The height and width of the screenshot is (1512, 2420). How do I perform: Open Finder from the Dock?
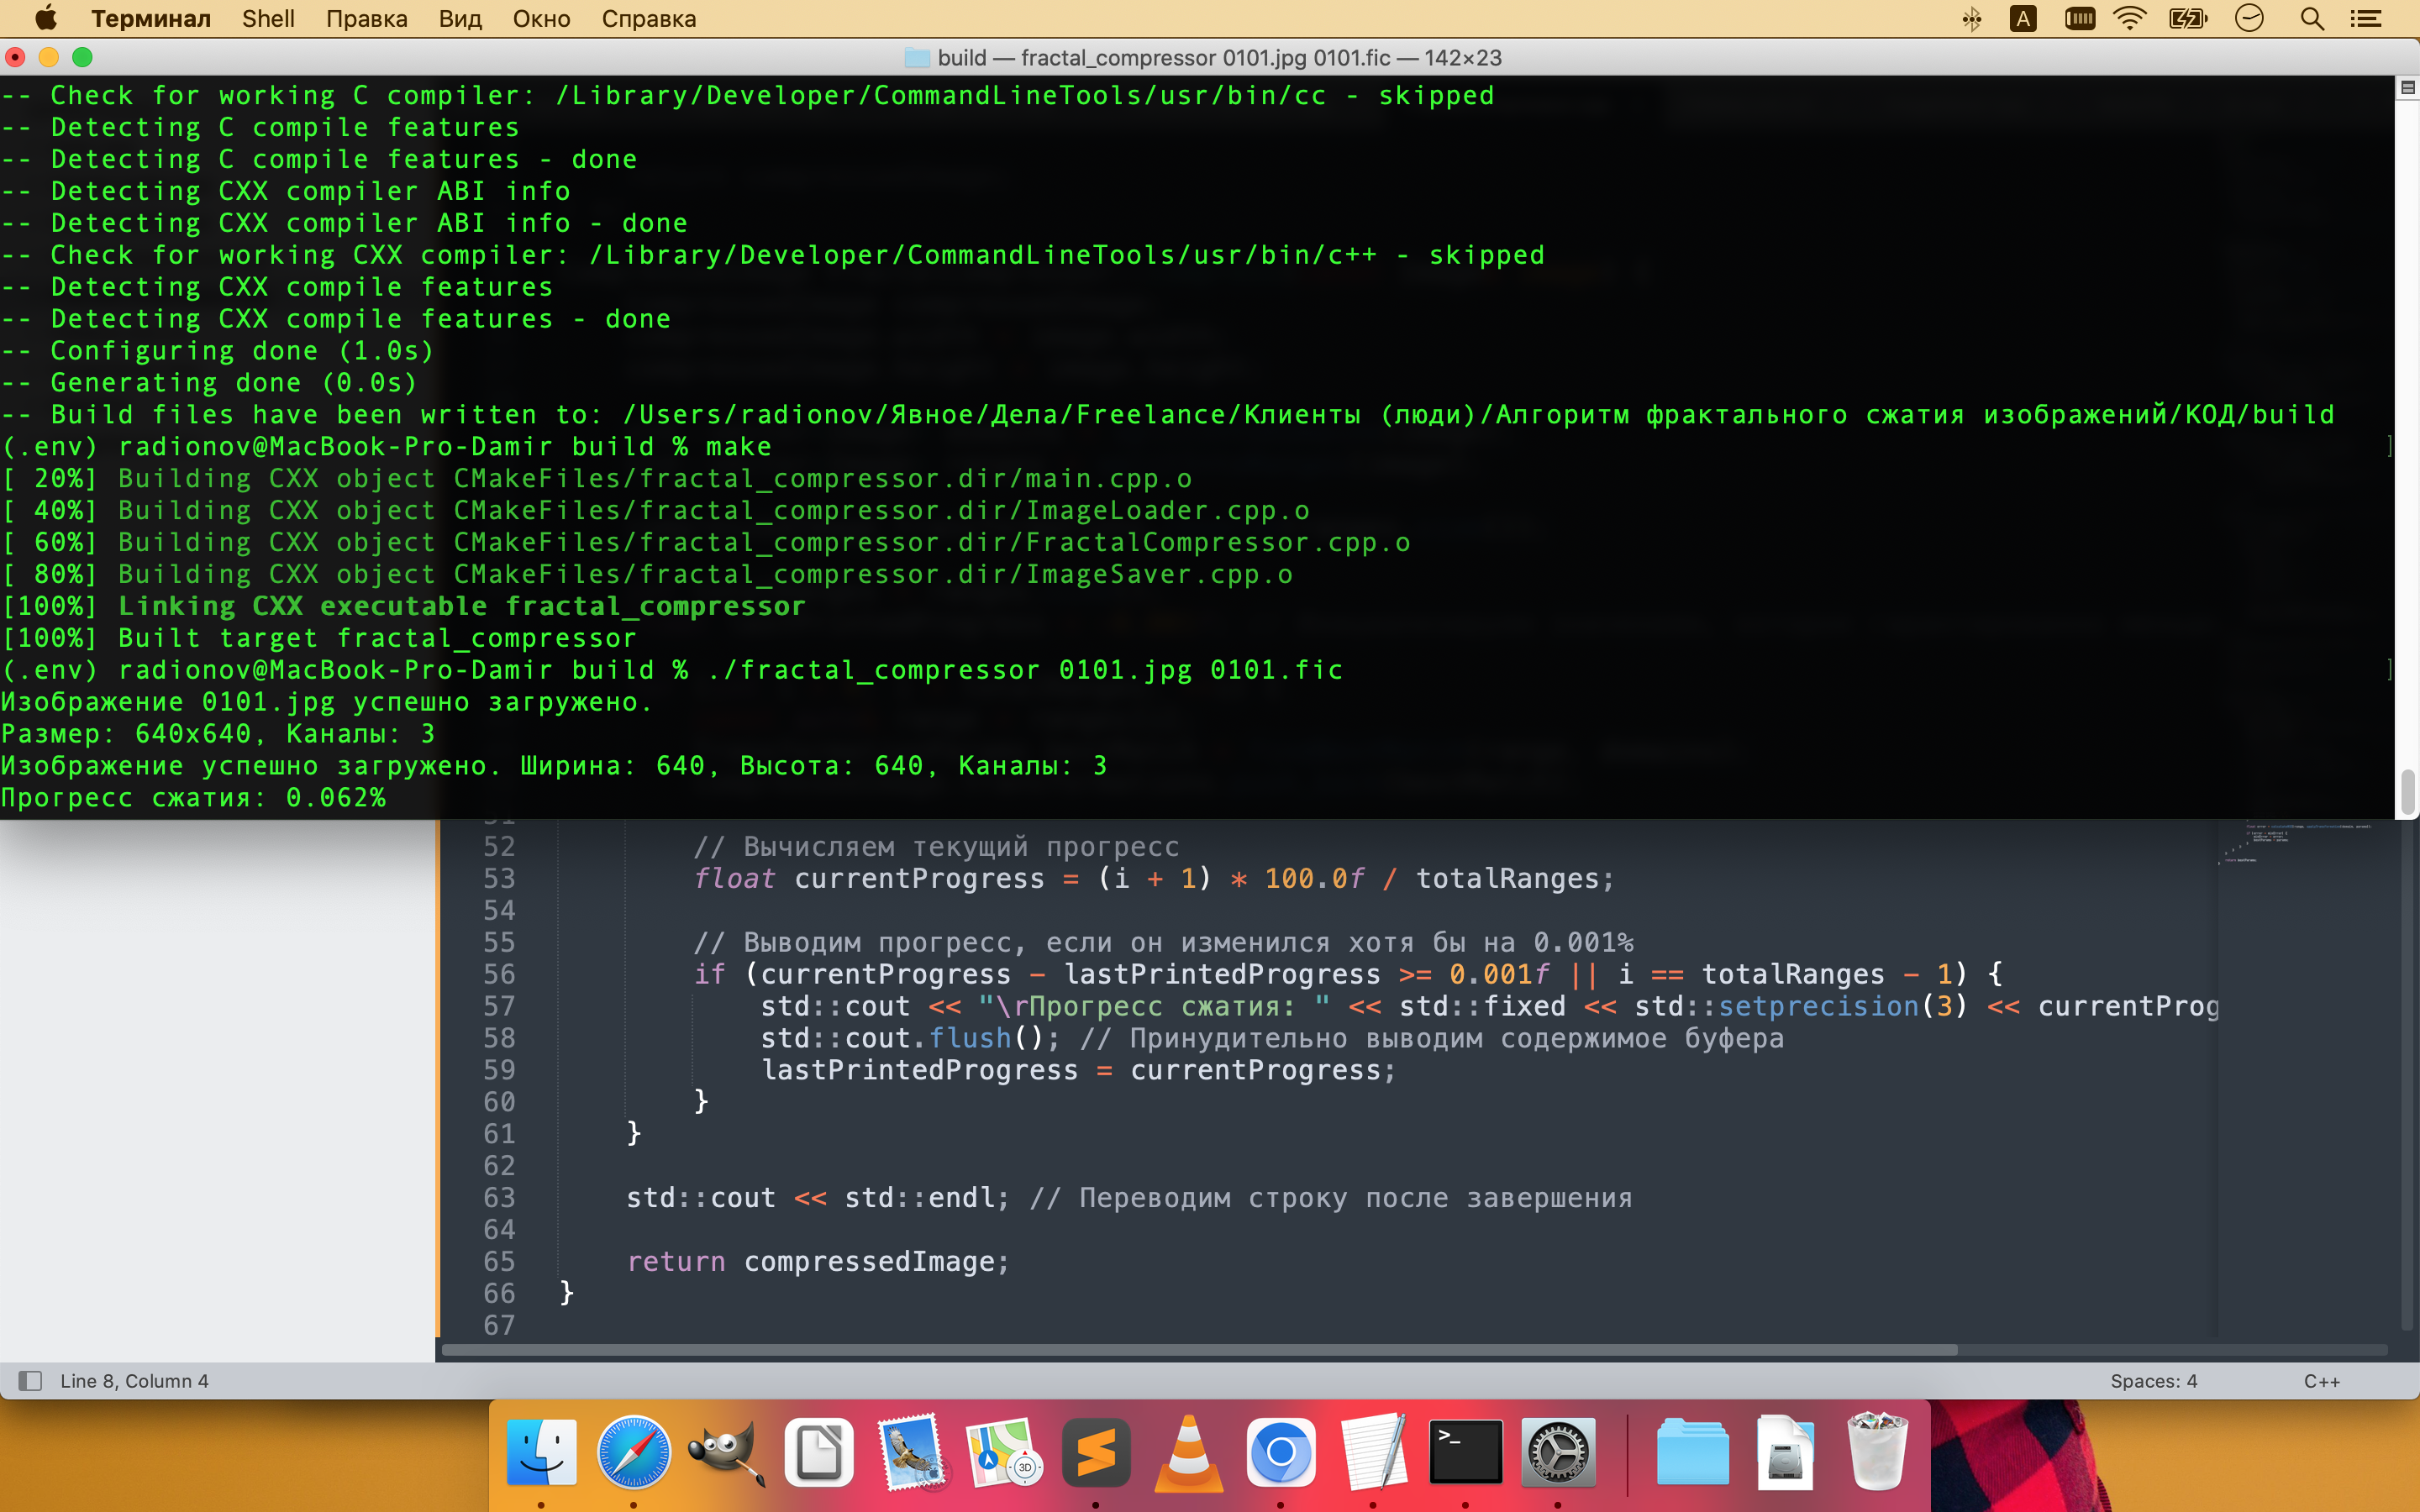point(541,1452)
